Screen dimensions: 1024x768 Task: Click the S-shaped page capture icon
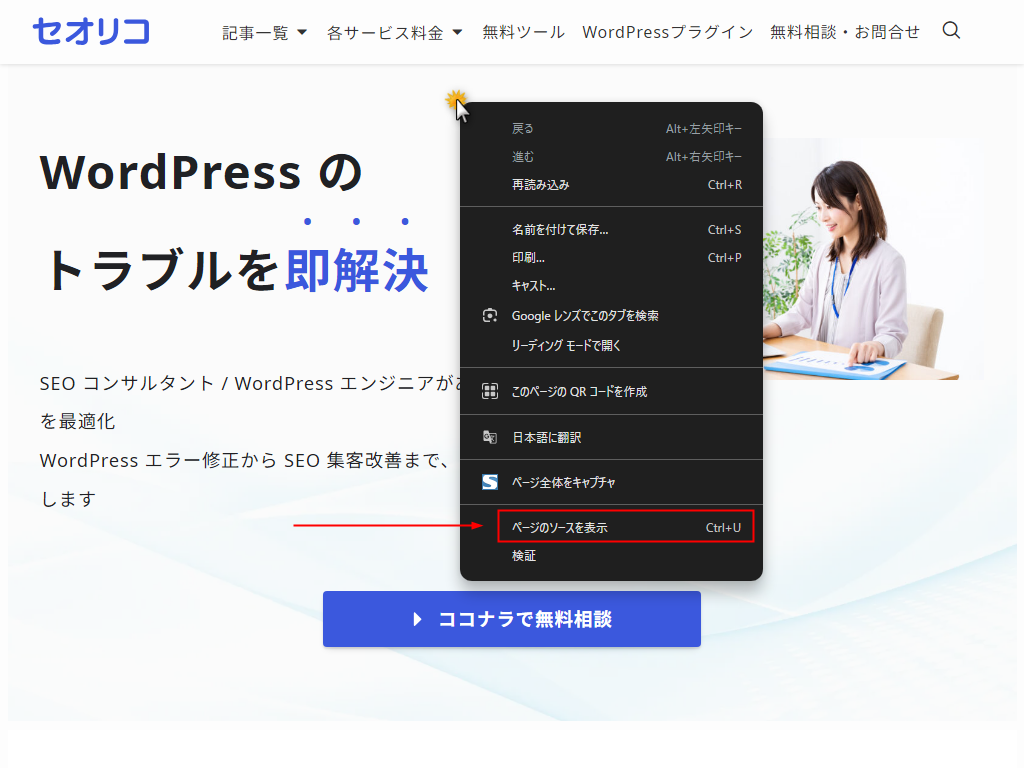(x=490, y=482)
